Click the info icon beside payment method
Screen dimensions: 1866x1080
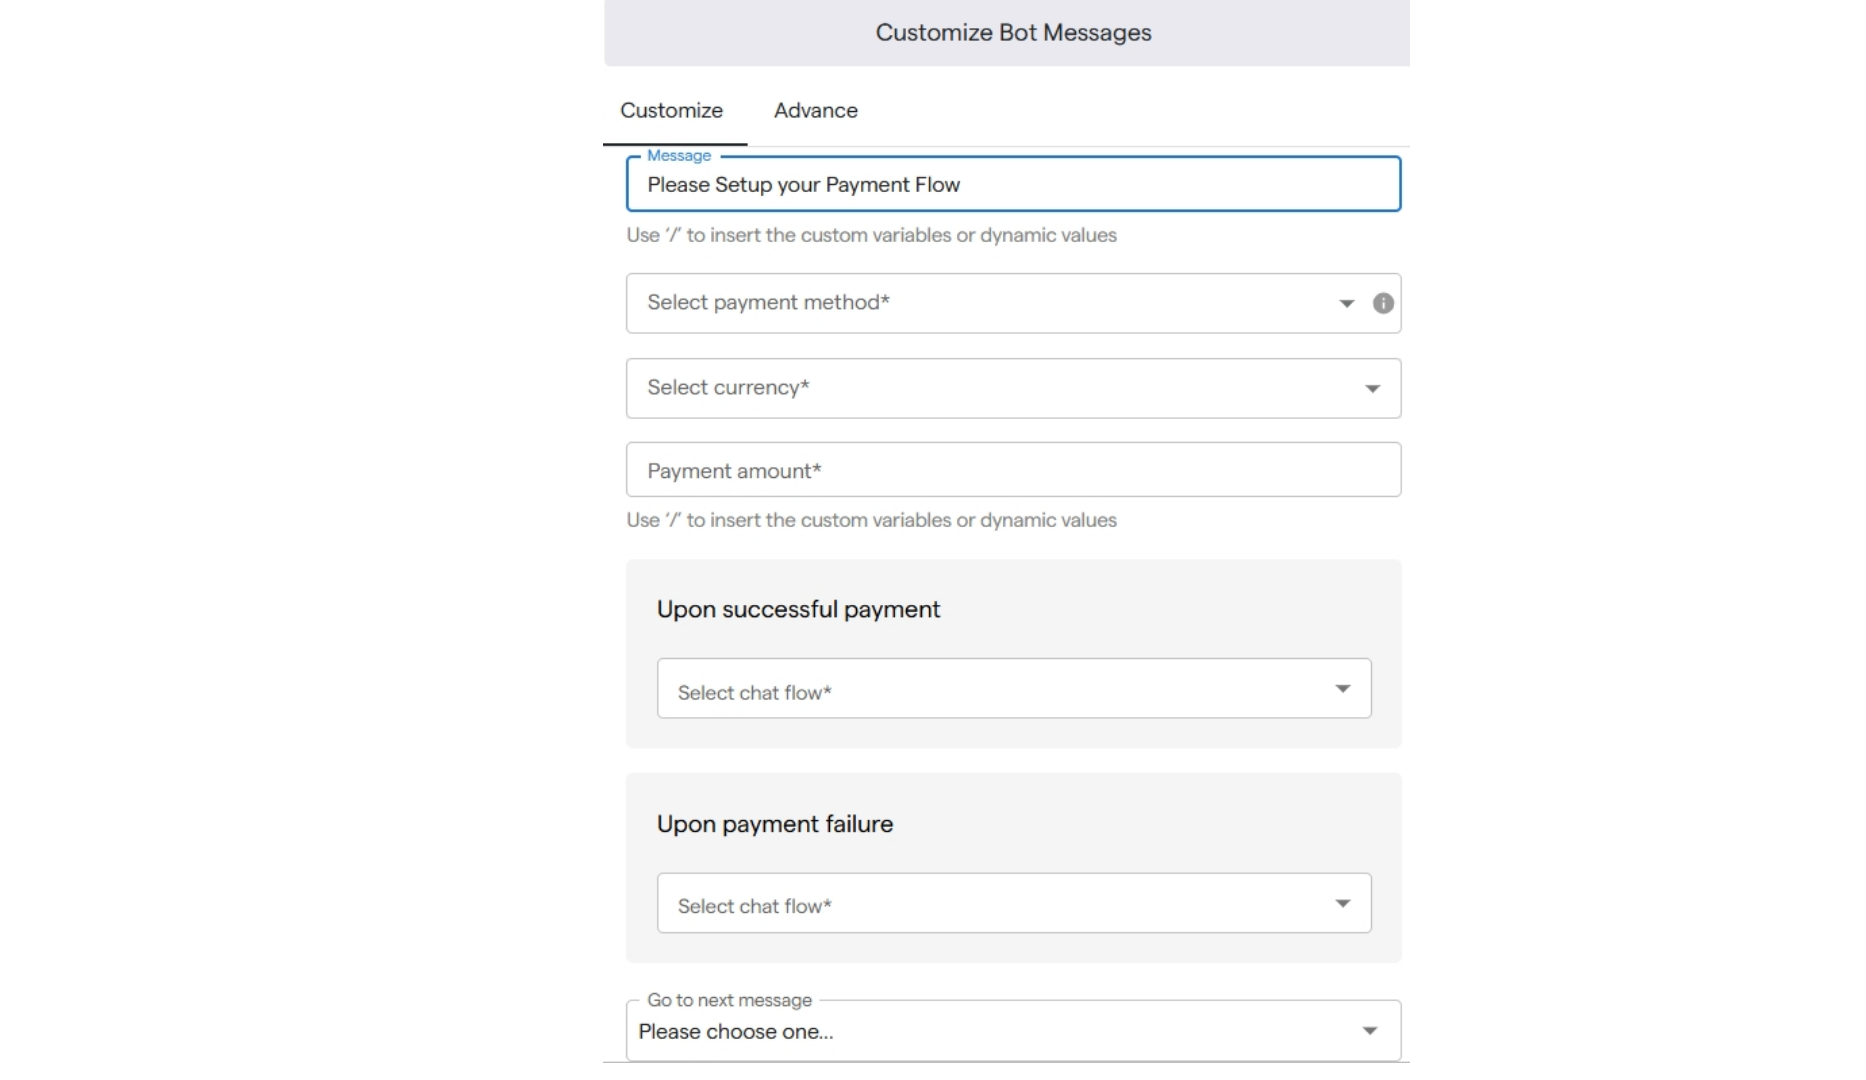[1383, 303]
